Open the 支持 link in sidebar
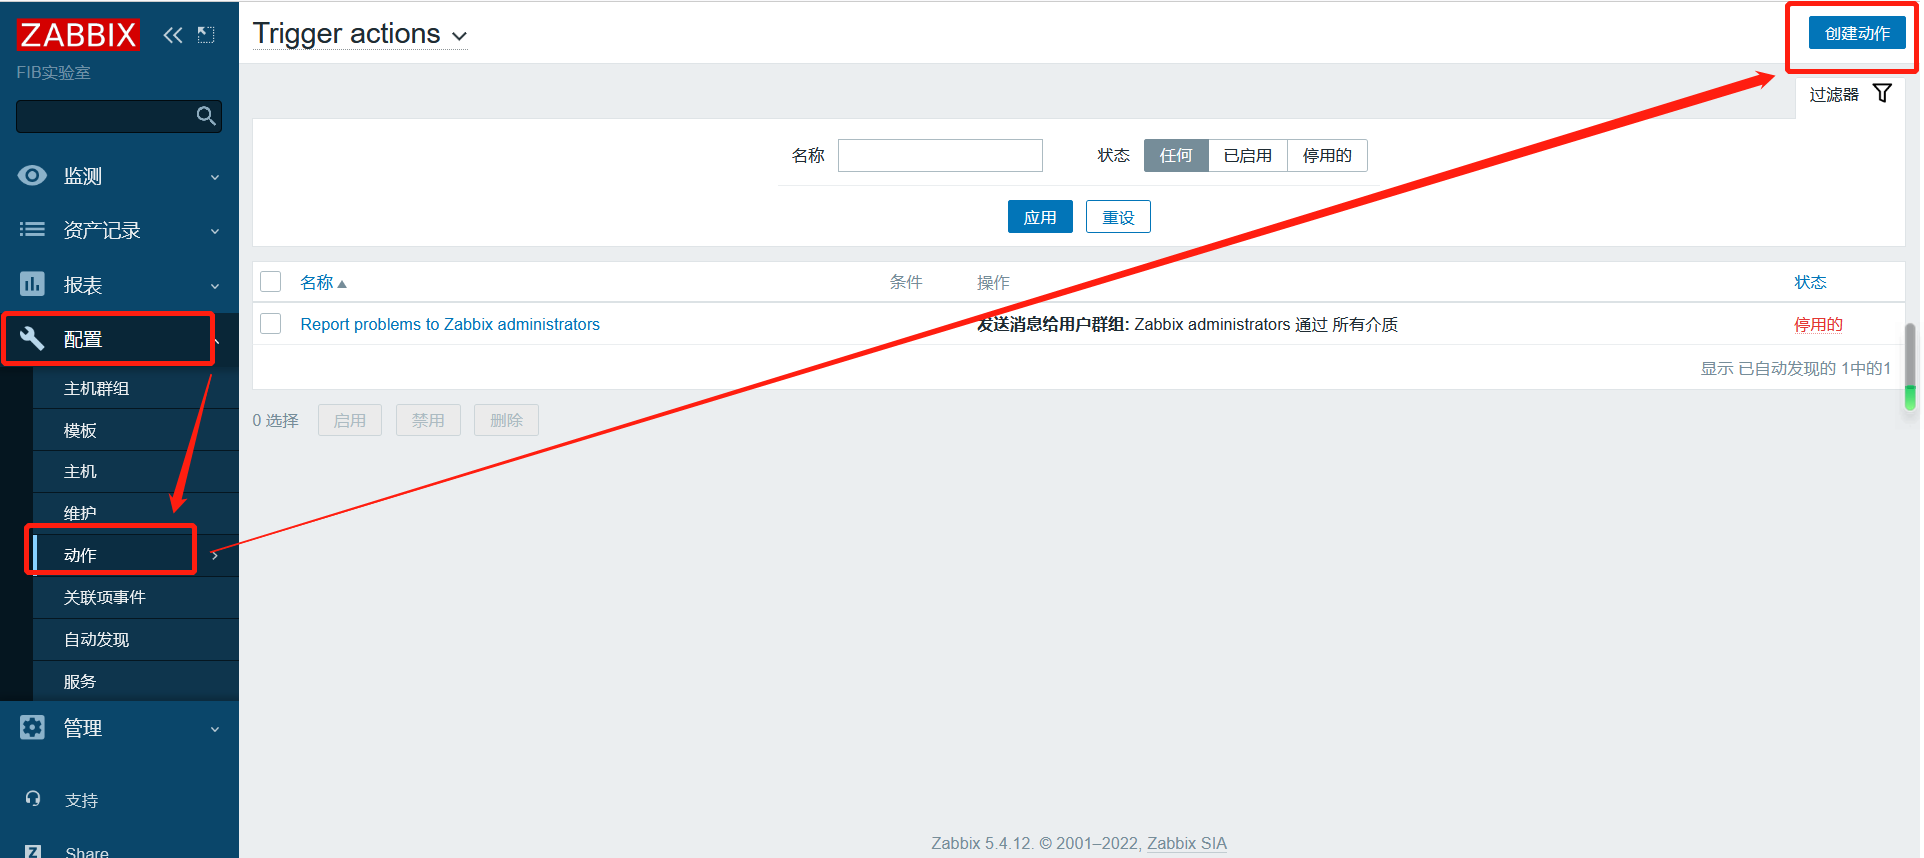Image resolution: width=1924 pixels, height=858 pixels. [82, 800]
